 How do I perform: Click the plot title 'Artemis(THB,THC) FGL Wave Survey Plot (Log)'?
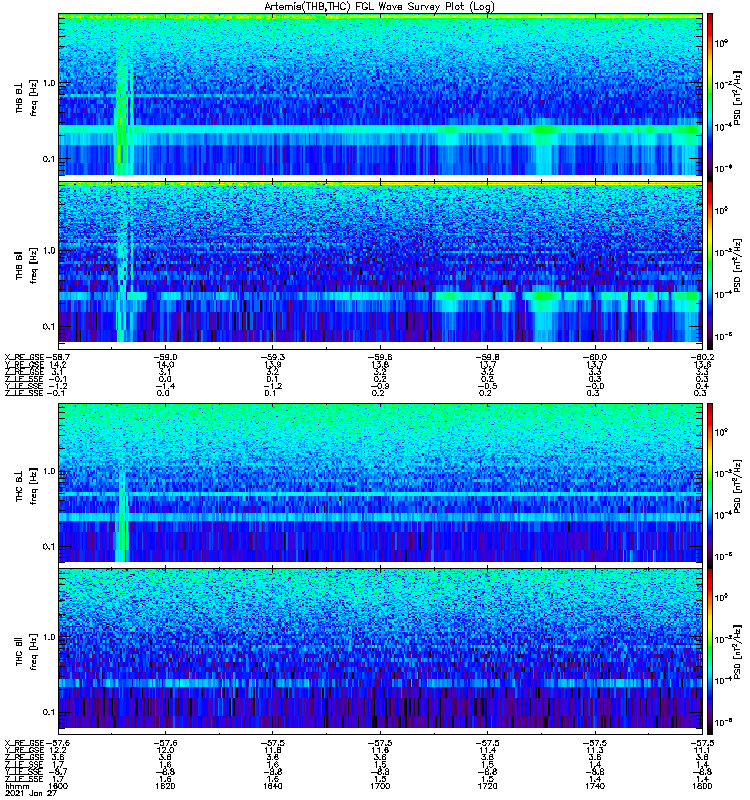point(379,7)
